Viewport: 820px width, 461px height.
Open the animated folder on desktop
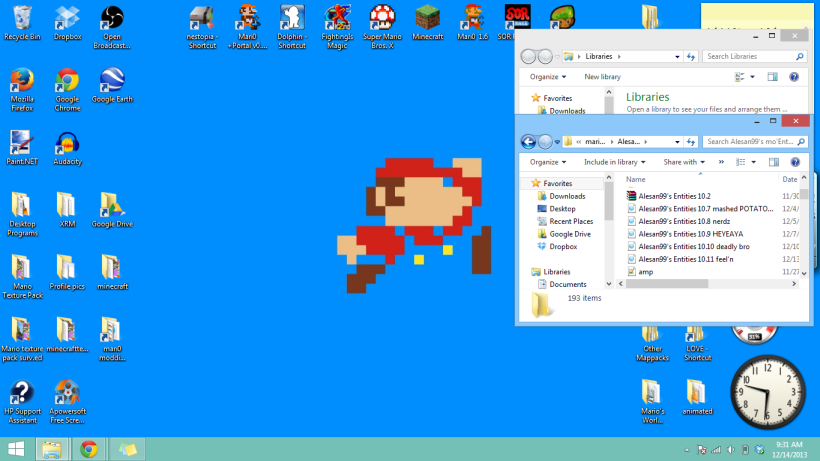coord(697,398)
